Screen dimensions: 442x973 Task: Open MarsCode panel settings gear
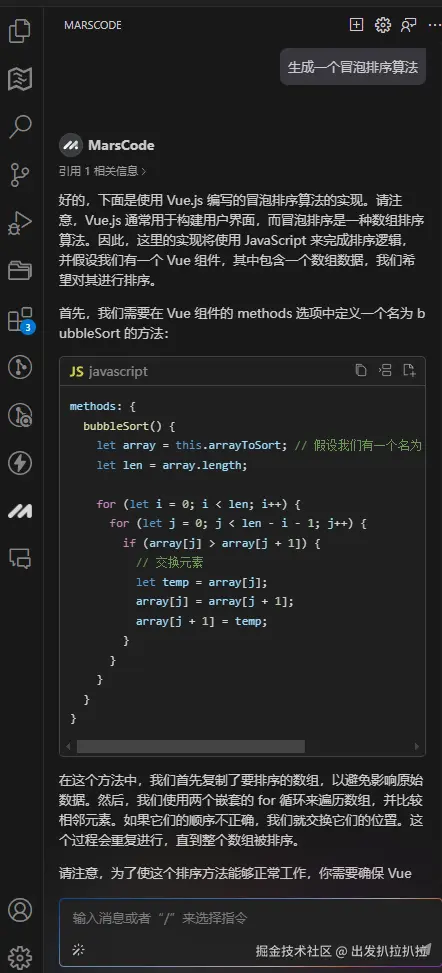[x=383, y=25]
